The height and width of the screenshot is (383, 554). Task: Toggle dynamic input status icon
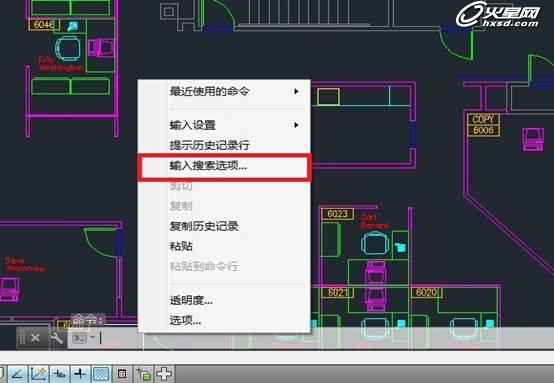tap(59, 374)
